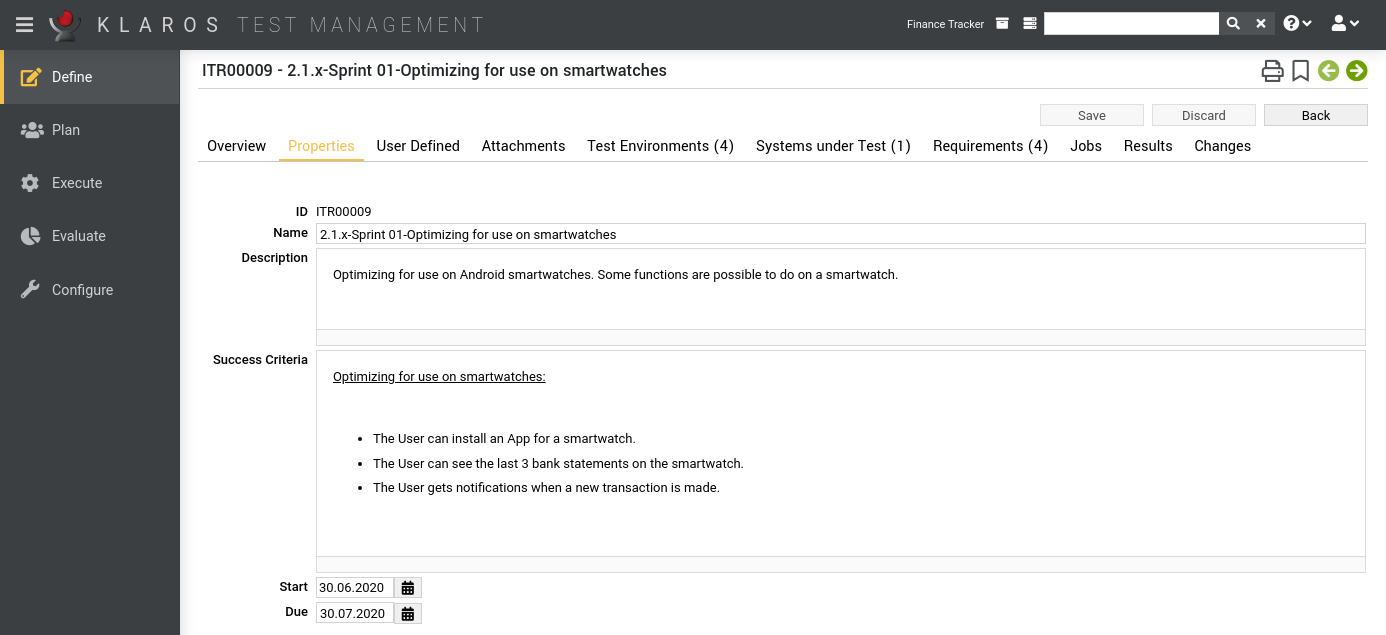
Task: Open the Start date calendar picker
Action: pos(408,588)
